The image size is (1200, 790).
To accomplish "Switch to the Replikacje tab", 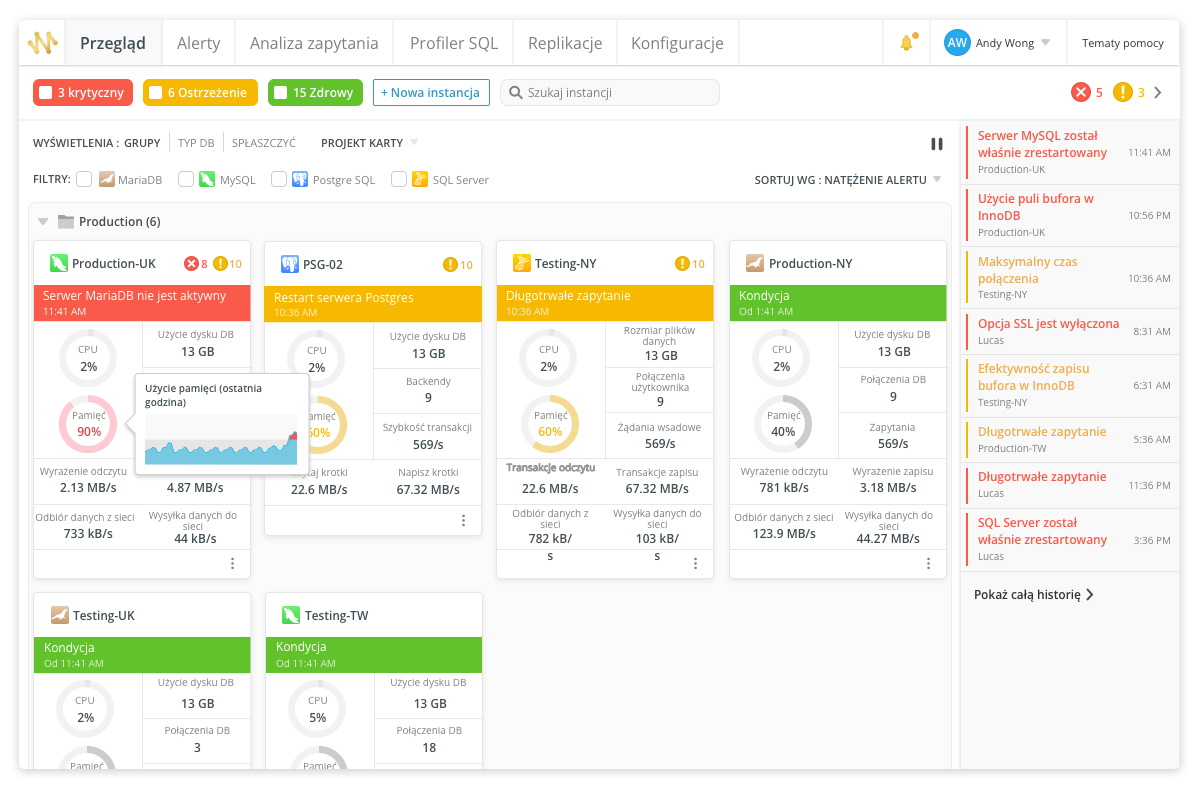I will pyautogui.click(x=565, y=43).
